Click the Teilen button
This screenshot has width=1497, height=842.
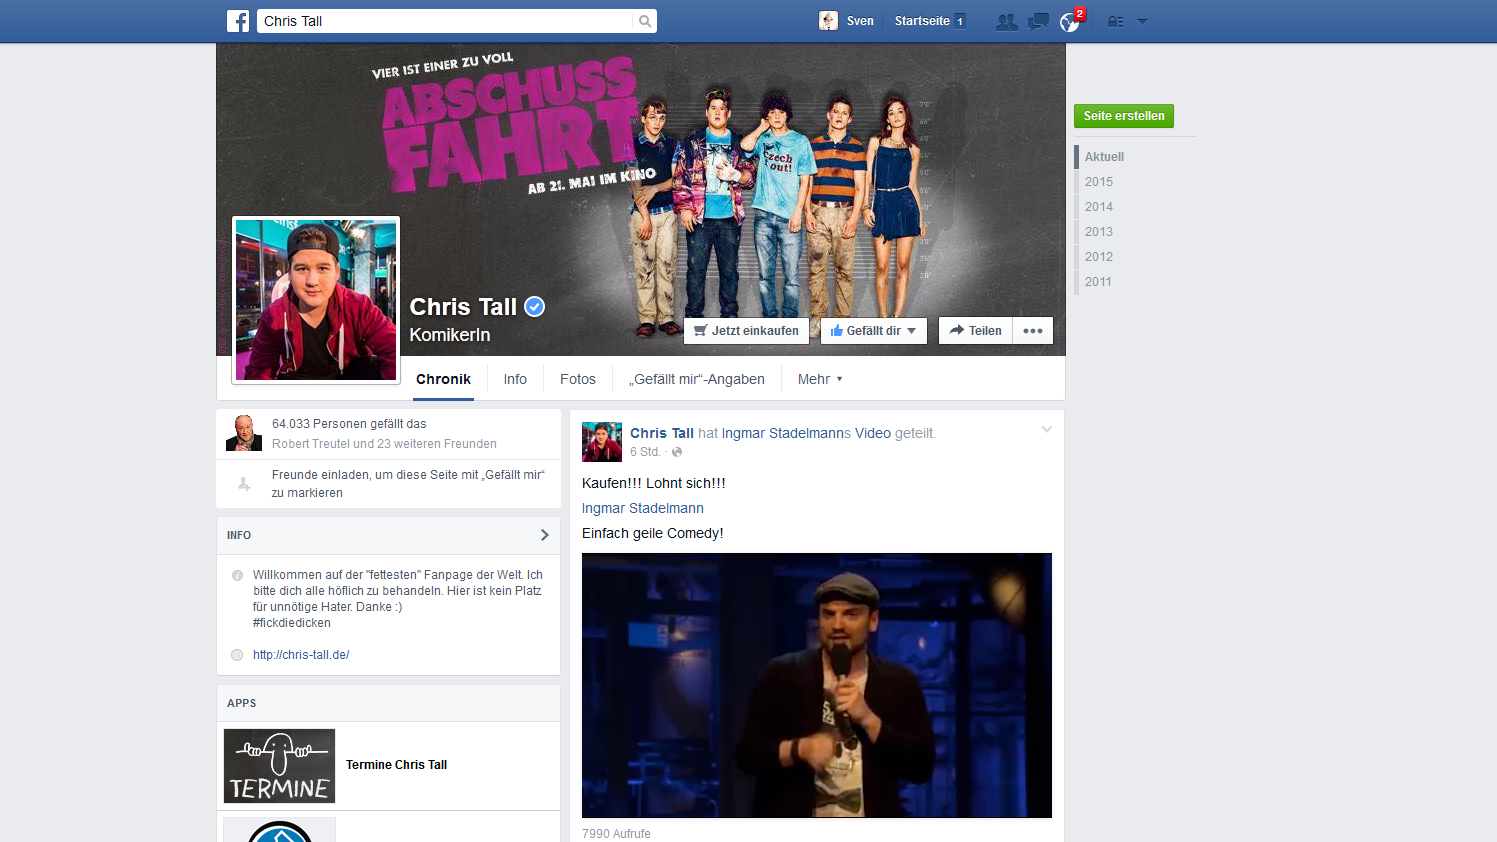(976, 331)
